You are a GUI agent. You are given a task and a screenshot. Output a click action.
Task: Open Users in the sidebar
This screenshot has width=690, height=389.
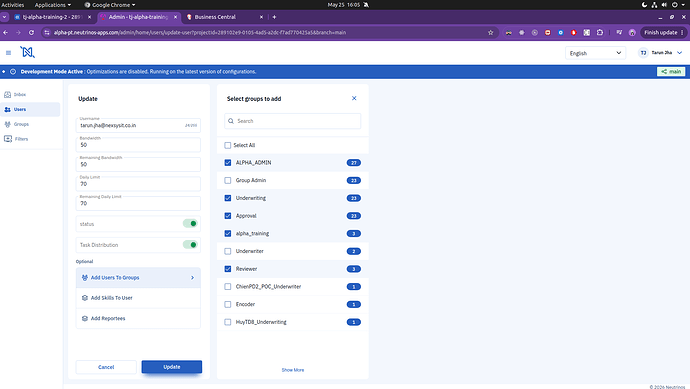click(x=30, y=110)
